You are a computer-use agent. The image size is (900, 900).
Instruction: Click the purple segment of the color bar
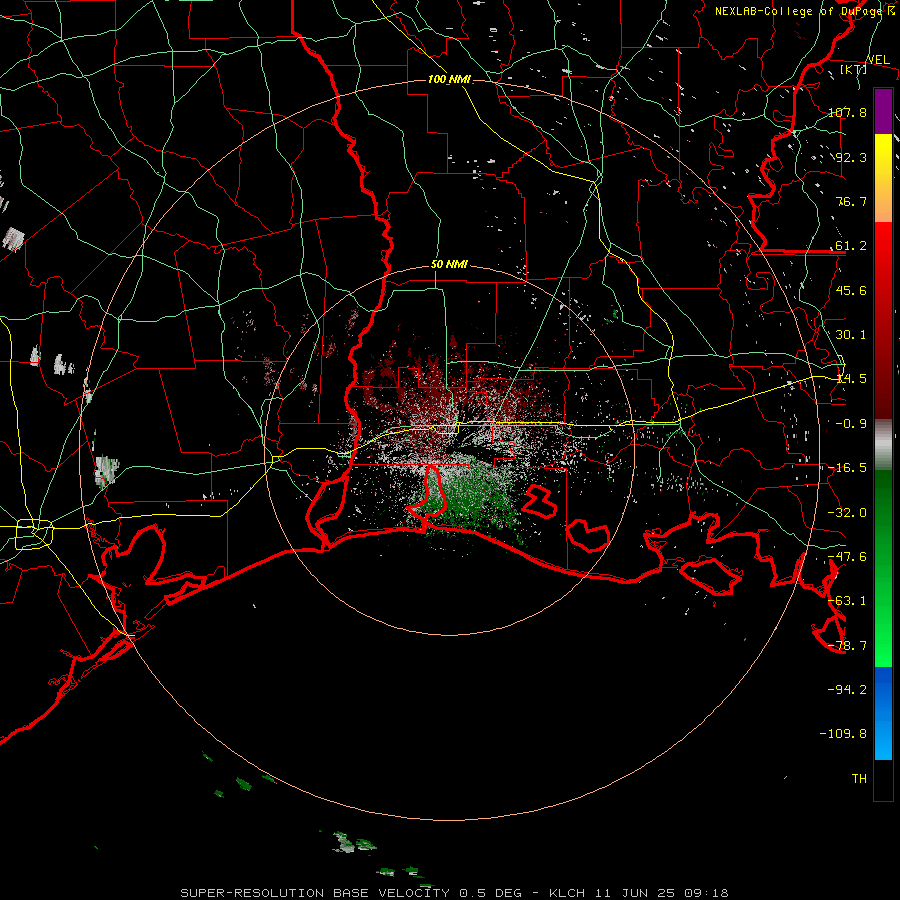(883, 111)
